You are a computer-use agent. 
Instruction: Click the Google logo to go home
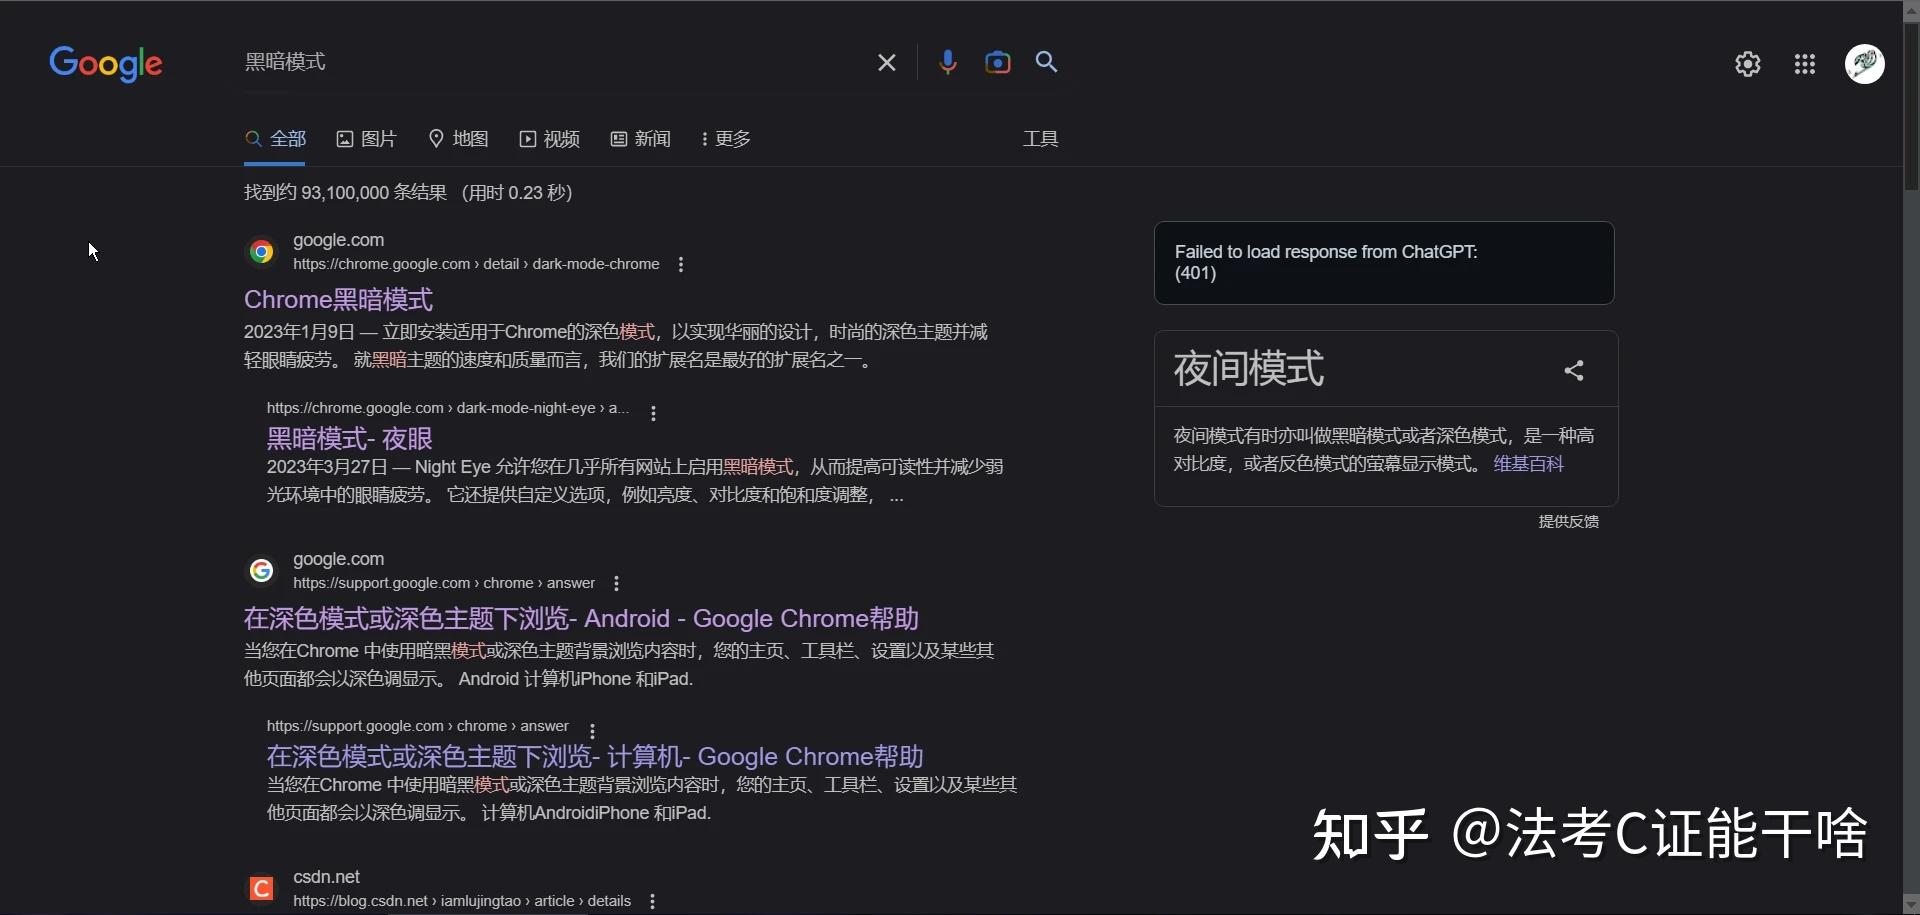(x=106, y=63)
